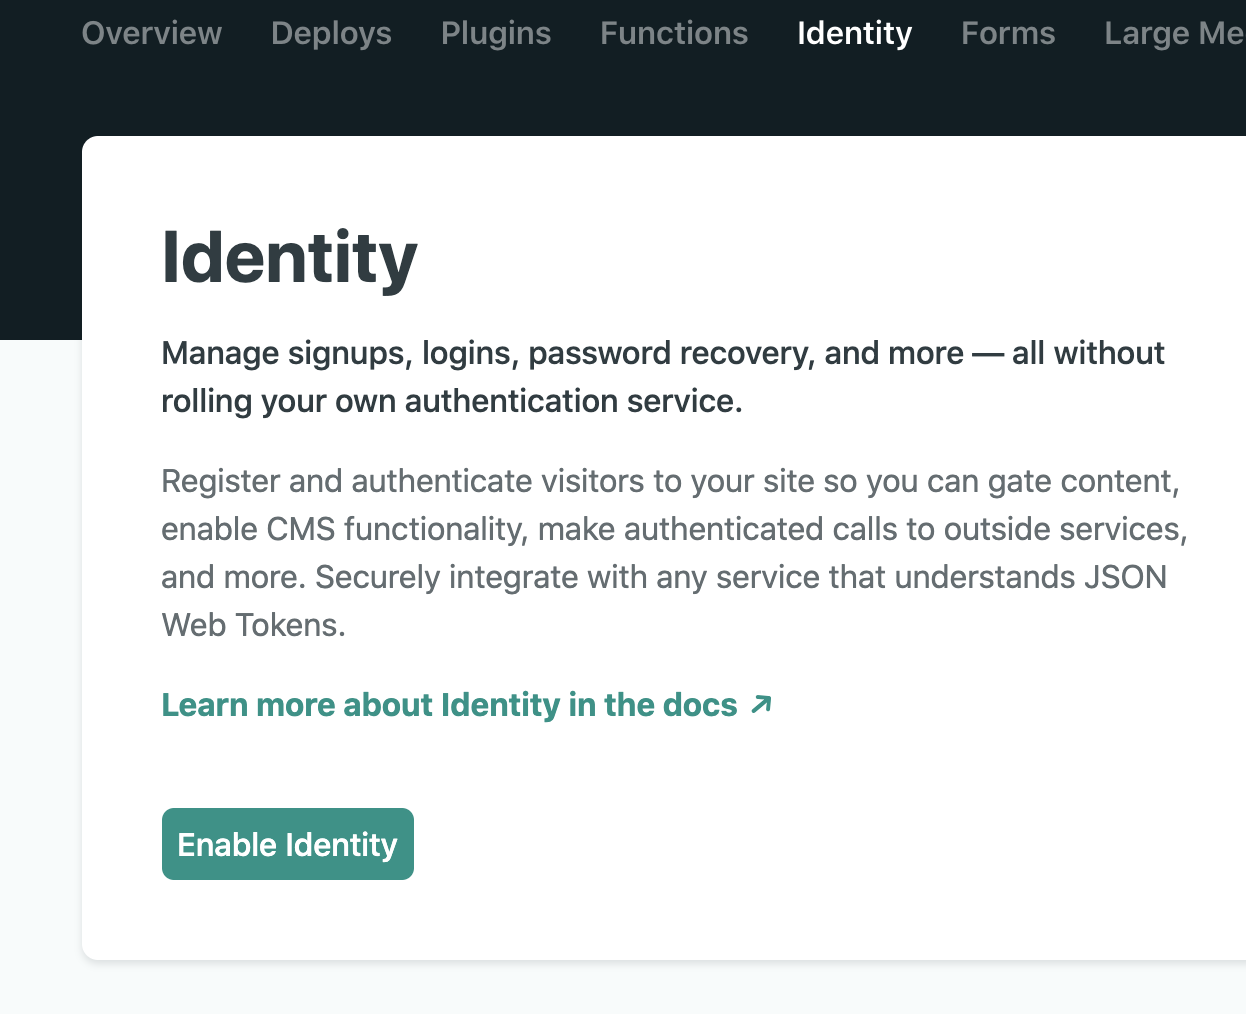The height and width of the screenshot is (1014, 1246).
Task: Click the currently highlighted Identity nav item
Action: pos(854,33)
